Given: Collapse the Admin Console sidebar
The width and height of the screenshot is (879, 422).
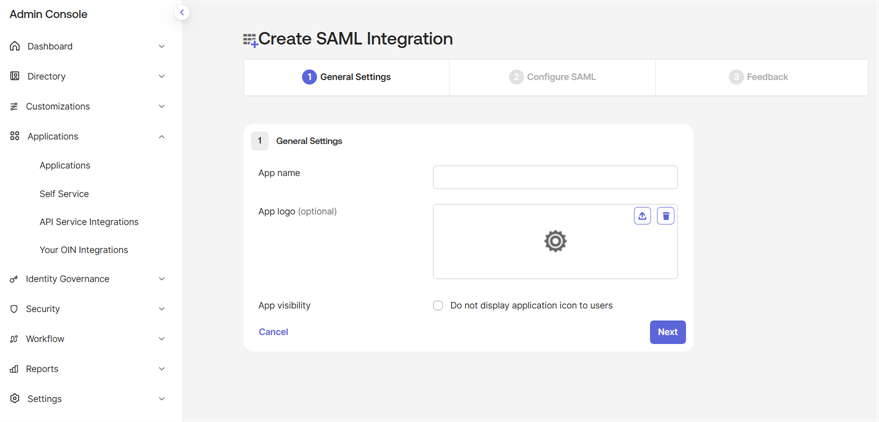Looking at the screenshot, I should (x=182, y=12).
